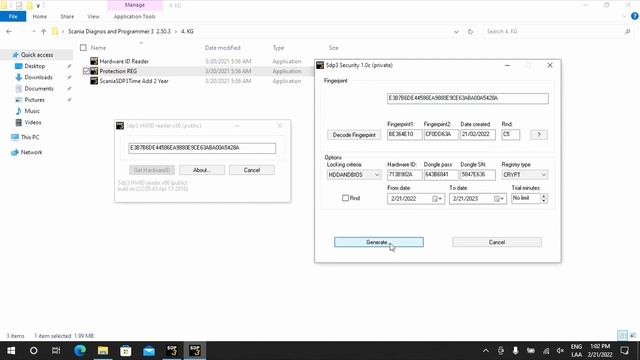
Task: Open the Home ribbon tab
Action: [x=40, y=17]
